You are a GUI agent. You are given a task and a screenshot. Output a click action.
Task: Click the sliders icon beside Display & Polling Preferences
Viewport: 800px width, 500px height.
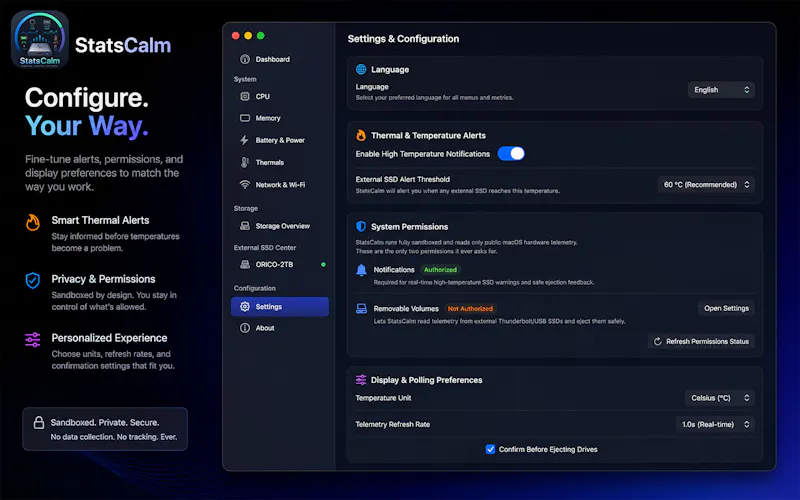[x=361, y=380]
